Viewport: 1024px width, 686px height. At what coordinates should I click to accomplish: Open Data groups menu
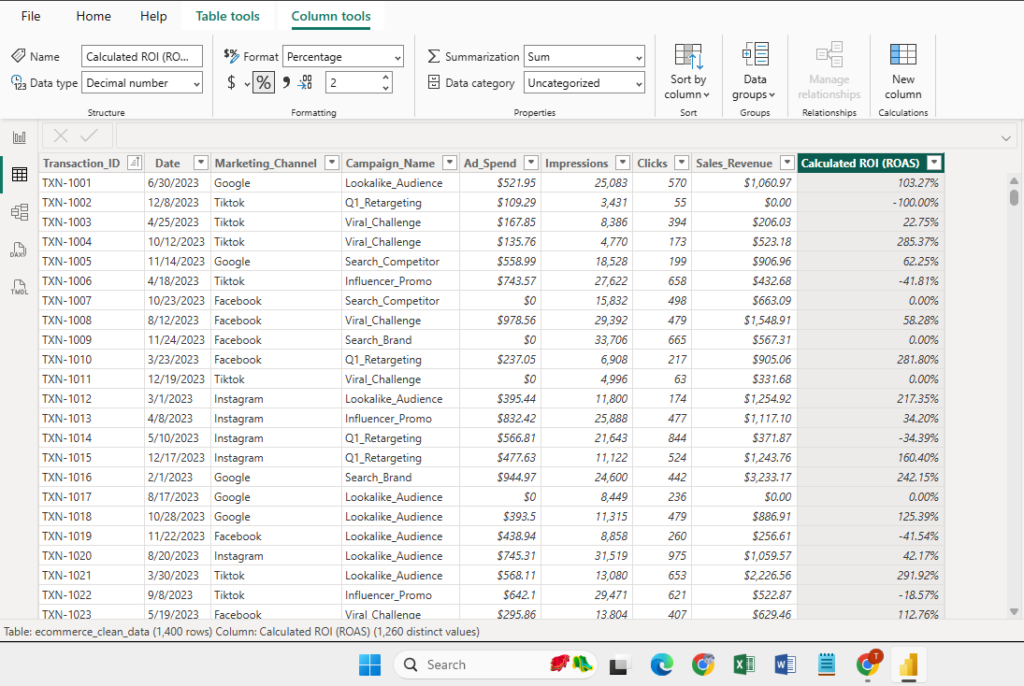[x=754, y=72]
